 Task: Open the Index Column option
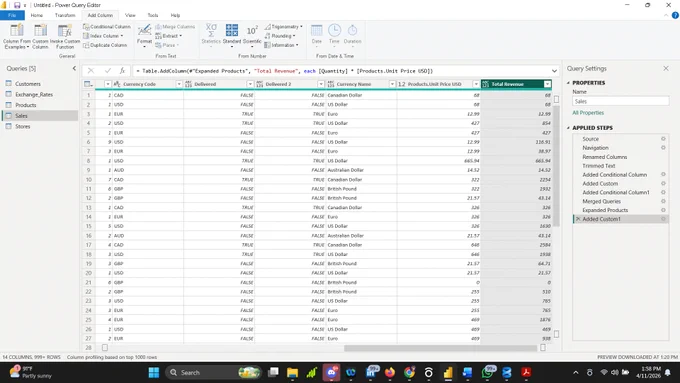[103, 36]
